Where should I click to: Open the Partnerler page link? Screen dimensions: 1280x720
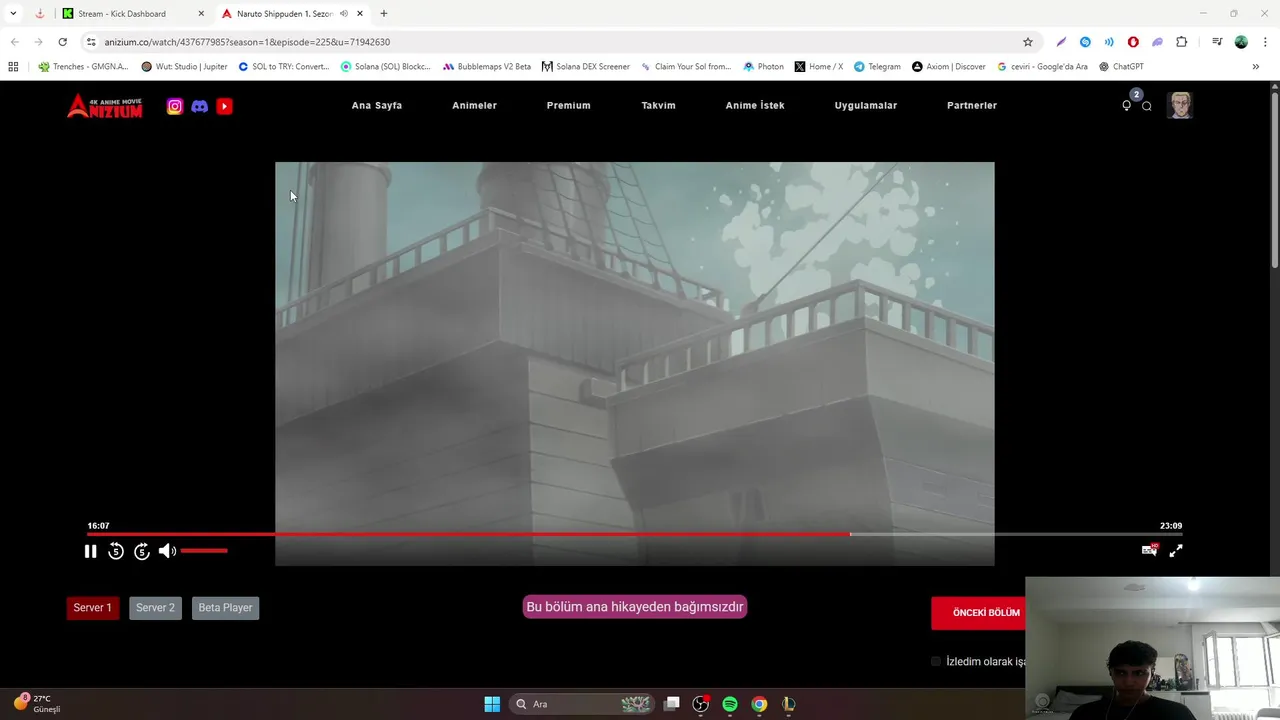click(972, 106)
